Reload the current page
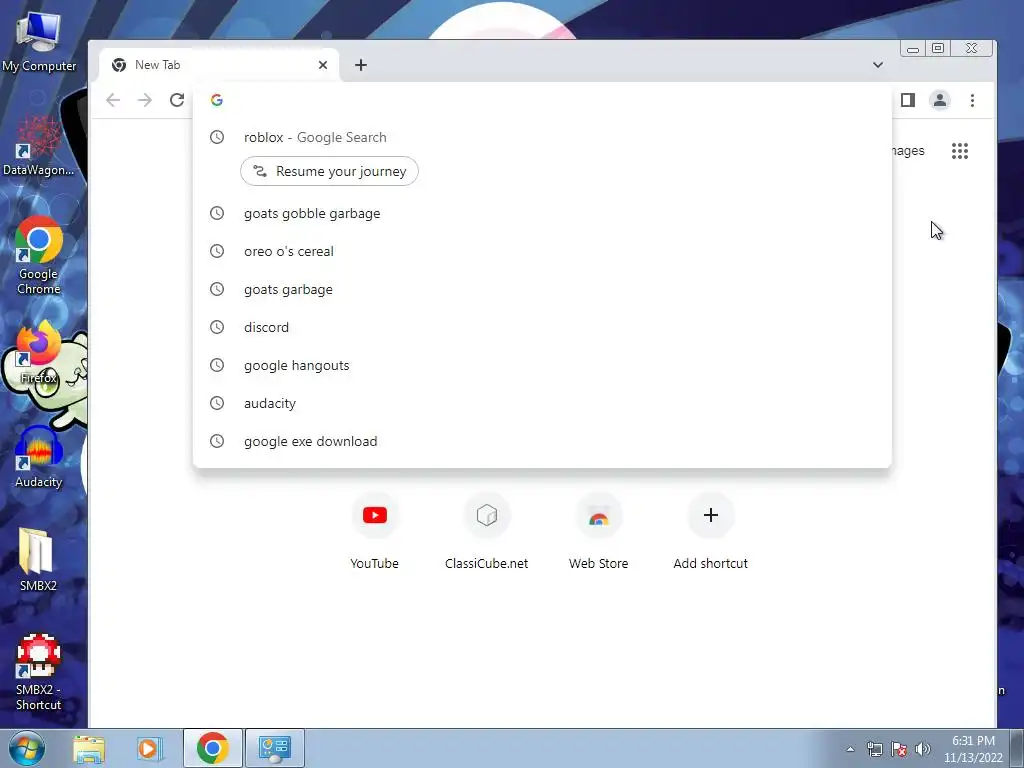Screen dimensions: 1024x768 coord(177,100)
